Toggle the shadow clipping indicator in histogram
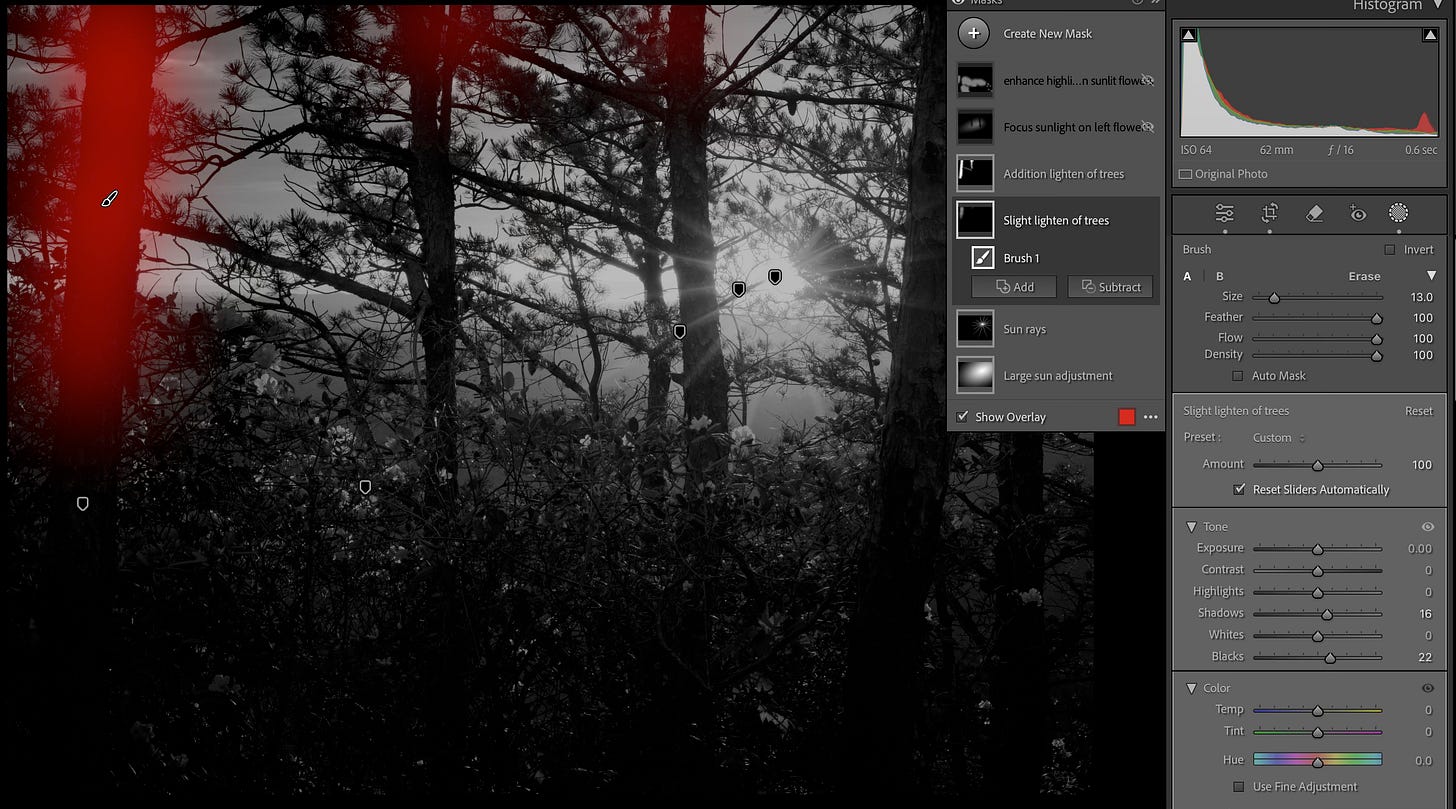1456x809 pixels. click(x=1188, y=35)
